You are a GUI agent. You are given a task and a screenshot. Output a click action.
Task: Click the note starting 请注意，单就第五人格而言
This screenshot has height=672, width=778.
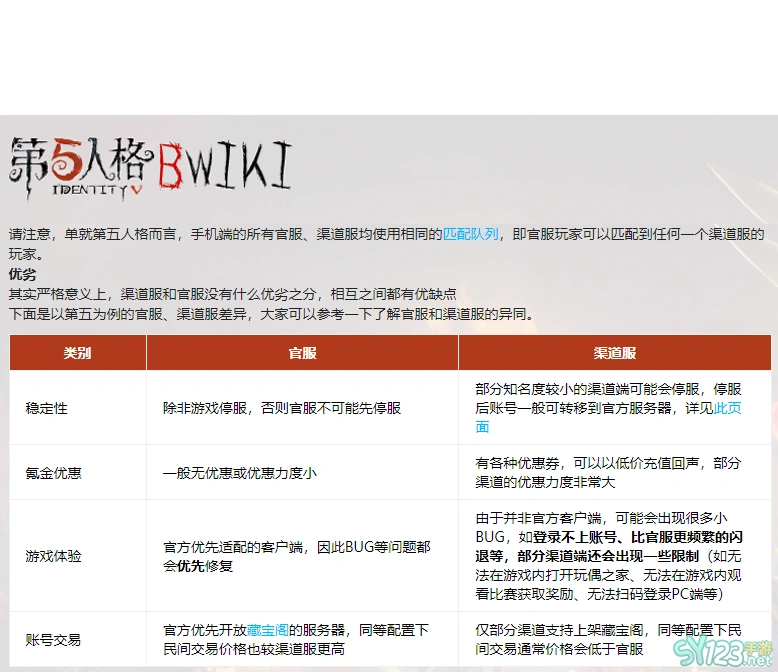click(387, 244)
